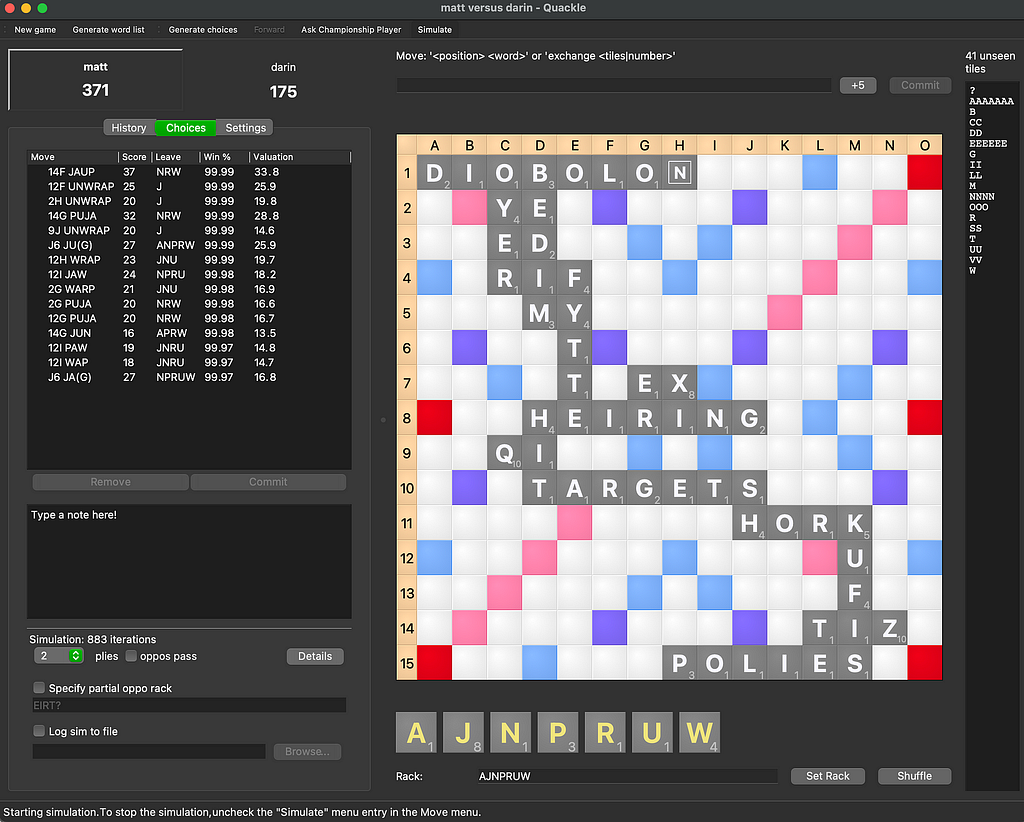Click the partial oppo rack field
This screenshot has height=822, width=1024.
[x=189, y=705]
